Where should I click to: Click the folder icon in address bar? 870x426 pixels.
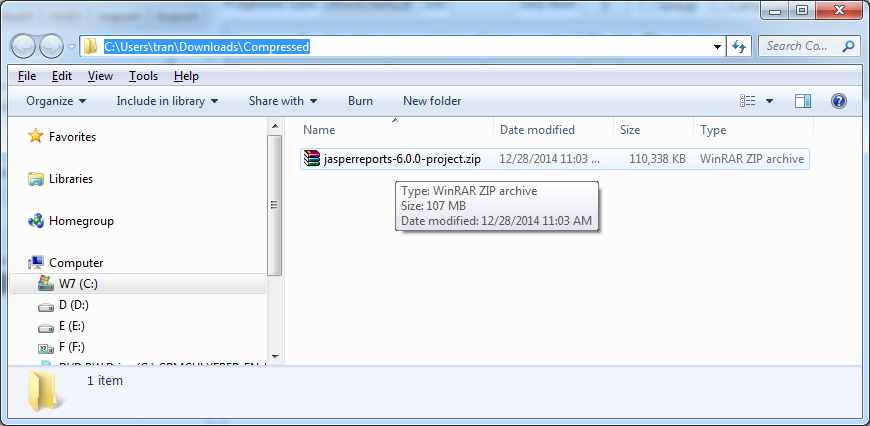(90, 47)
